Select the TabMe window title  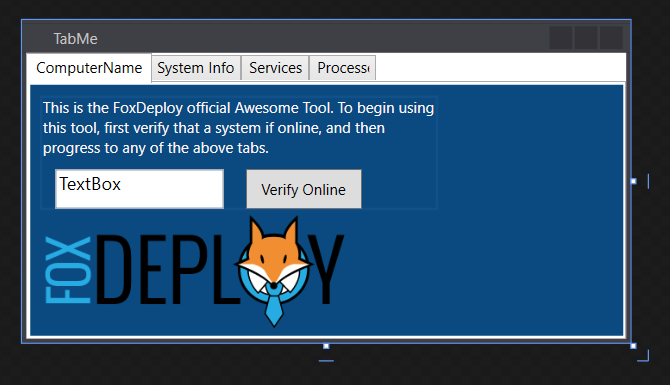pos(75,39)
